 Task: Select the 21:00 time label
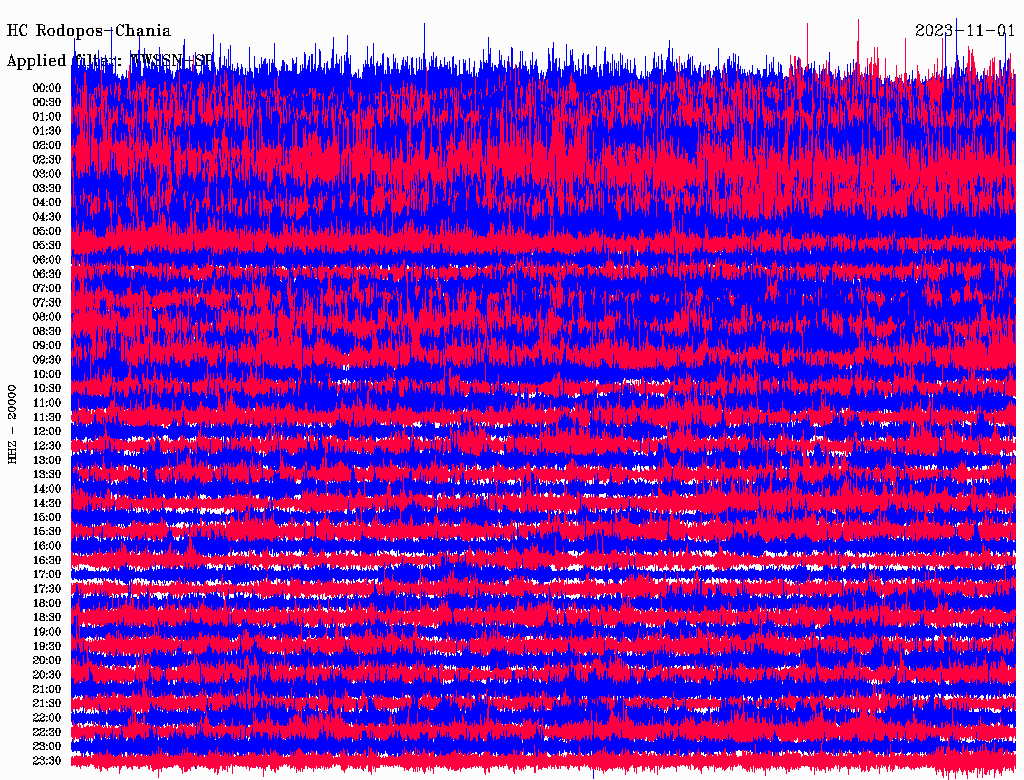(x=46, y=689)
